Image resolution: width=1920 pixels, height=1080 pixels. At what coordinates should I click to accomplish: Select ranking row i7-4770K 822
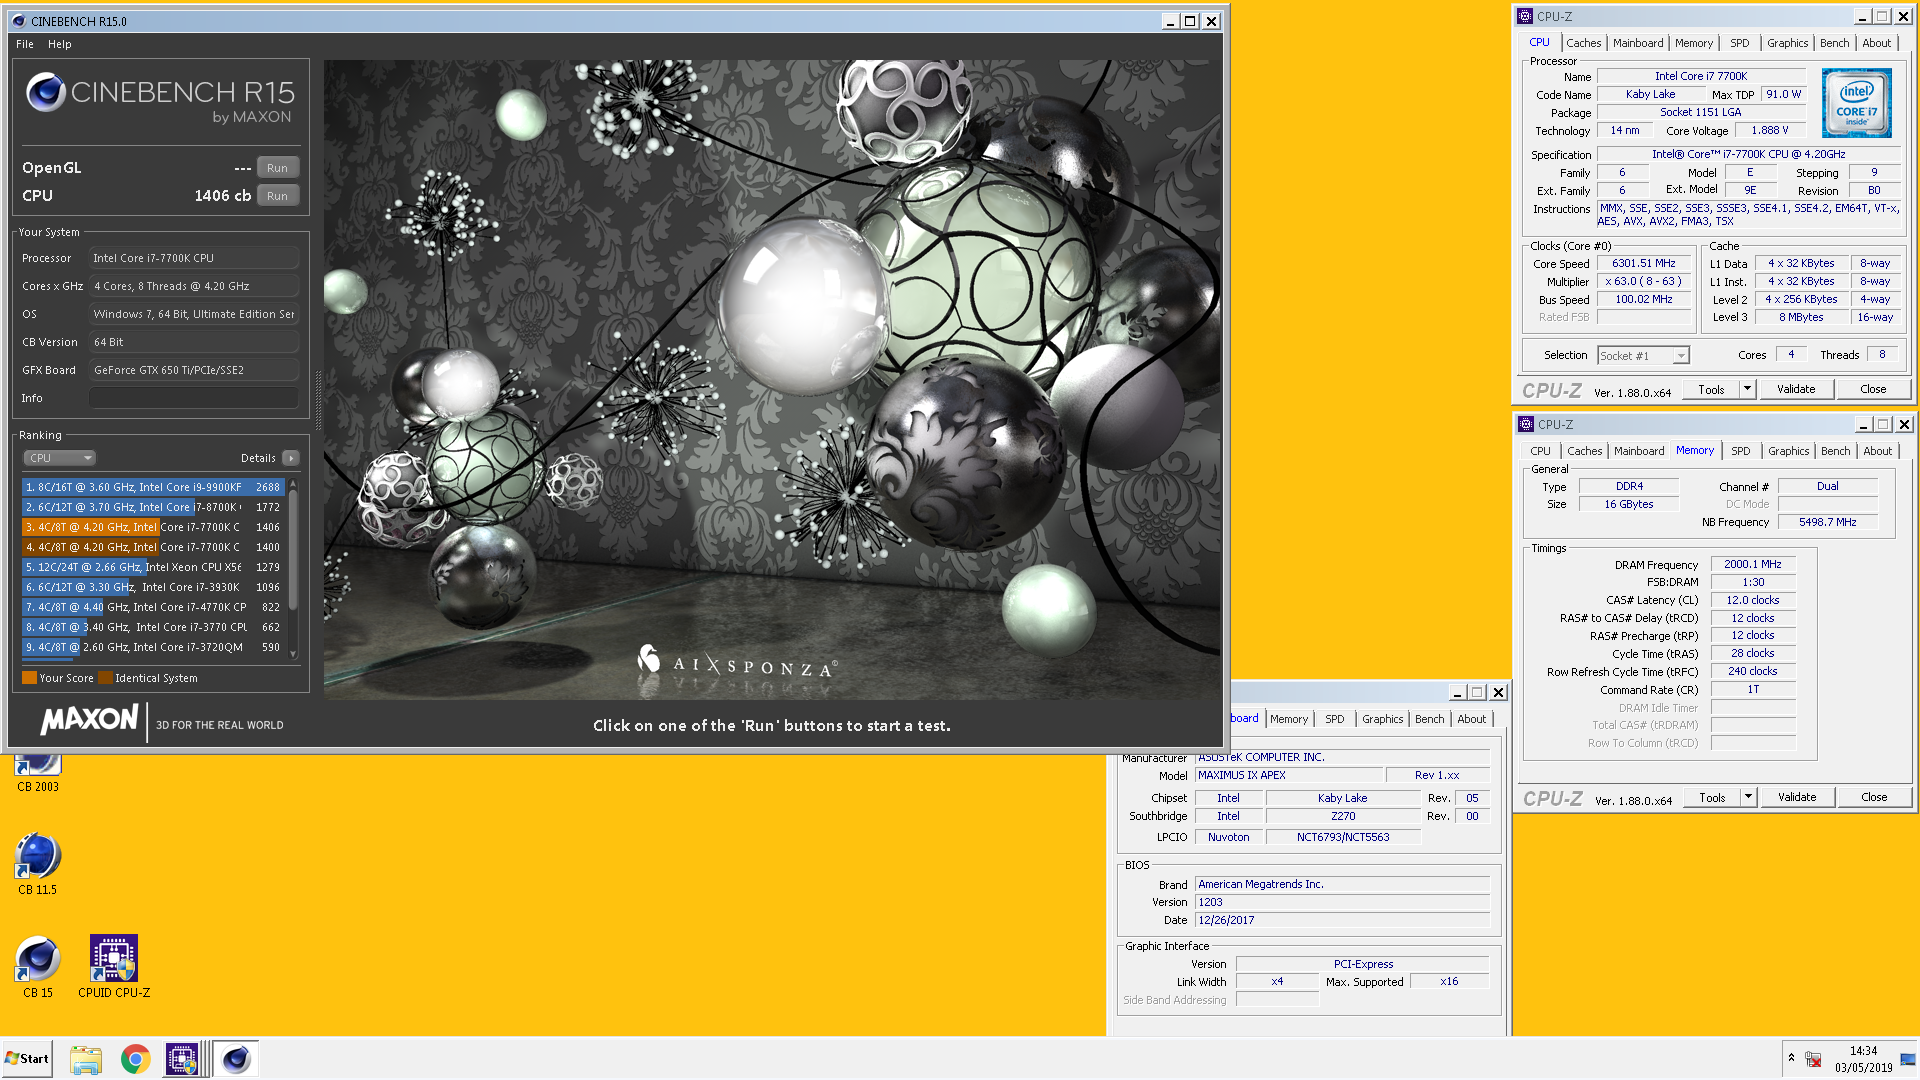point(153,607)
